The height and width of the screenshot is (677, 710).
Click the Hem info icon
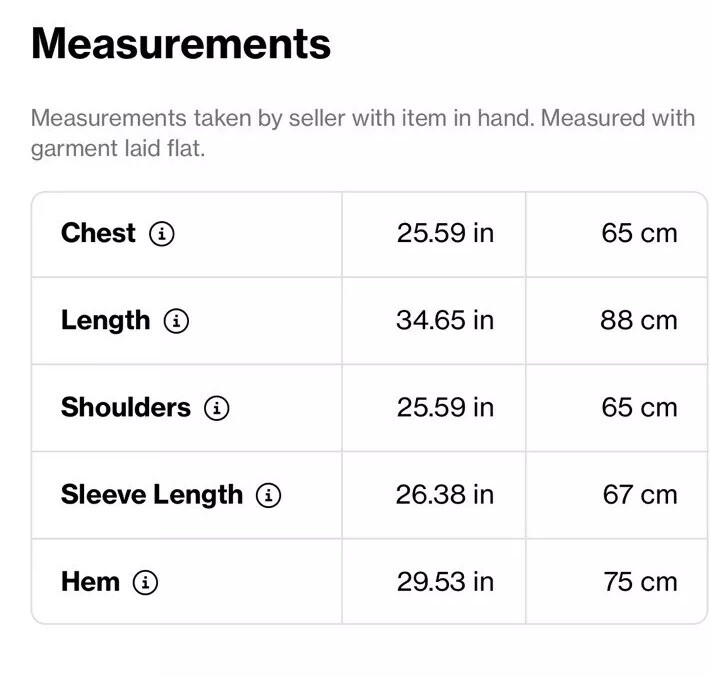coord(146,582)
